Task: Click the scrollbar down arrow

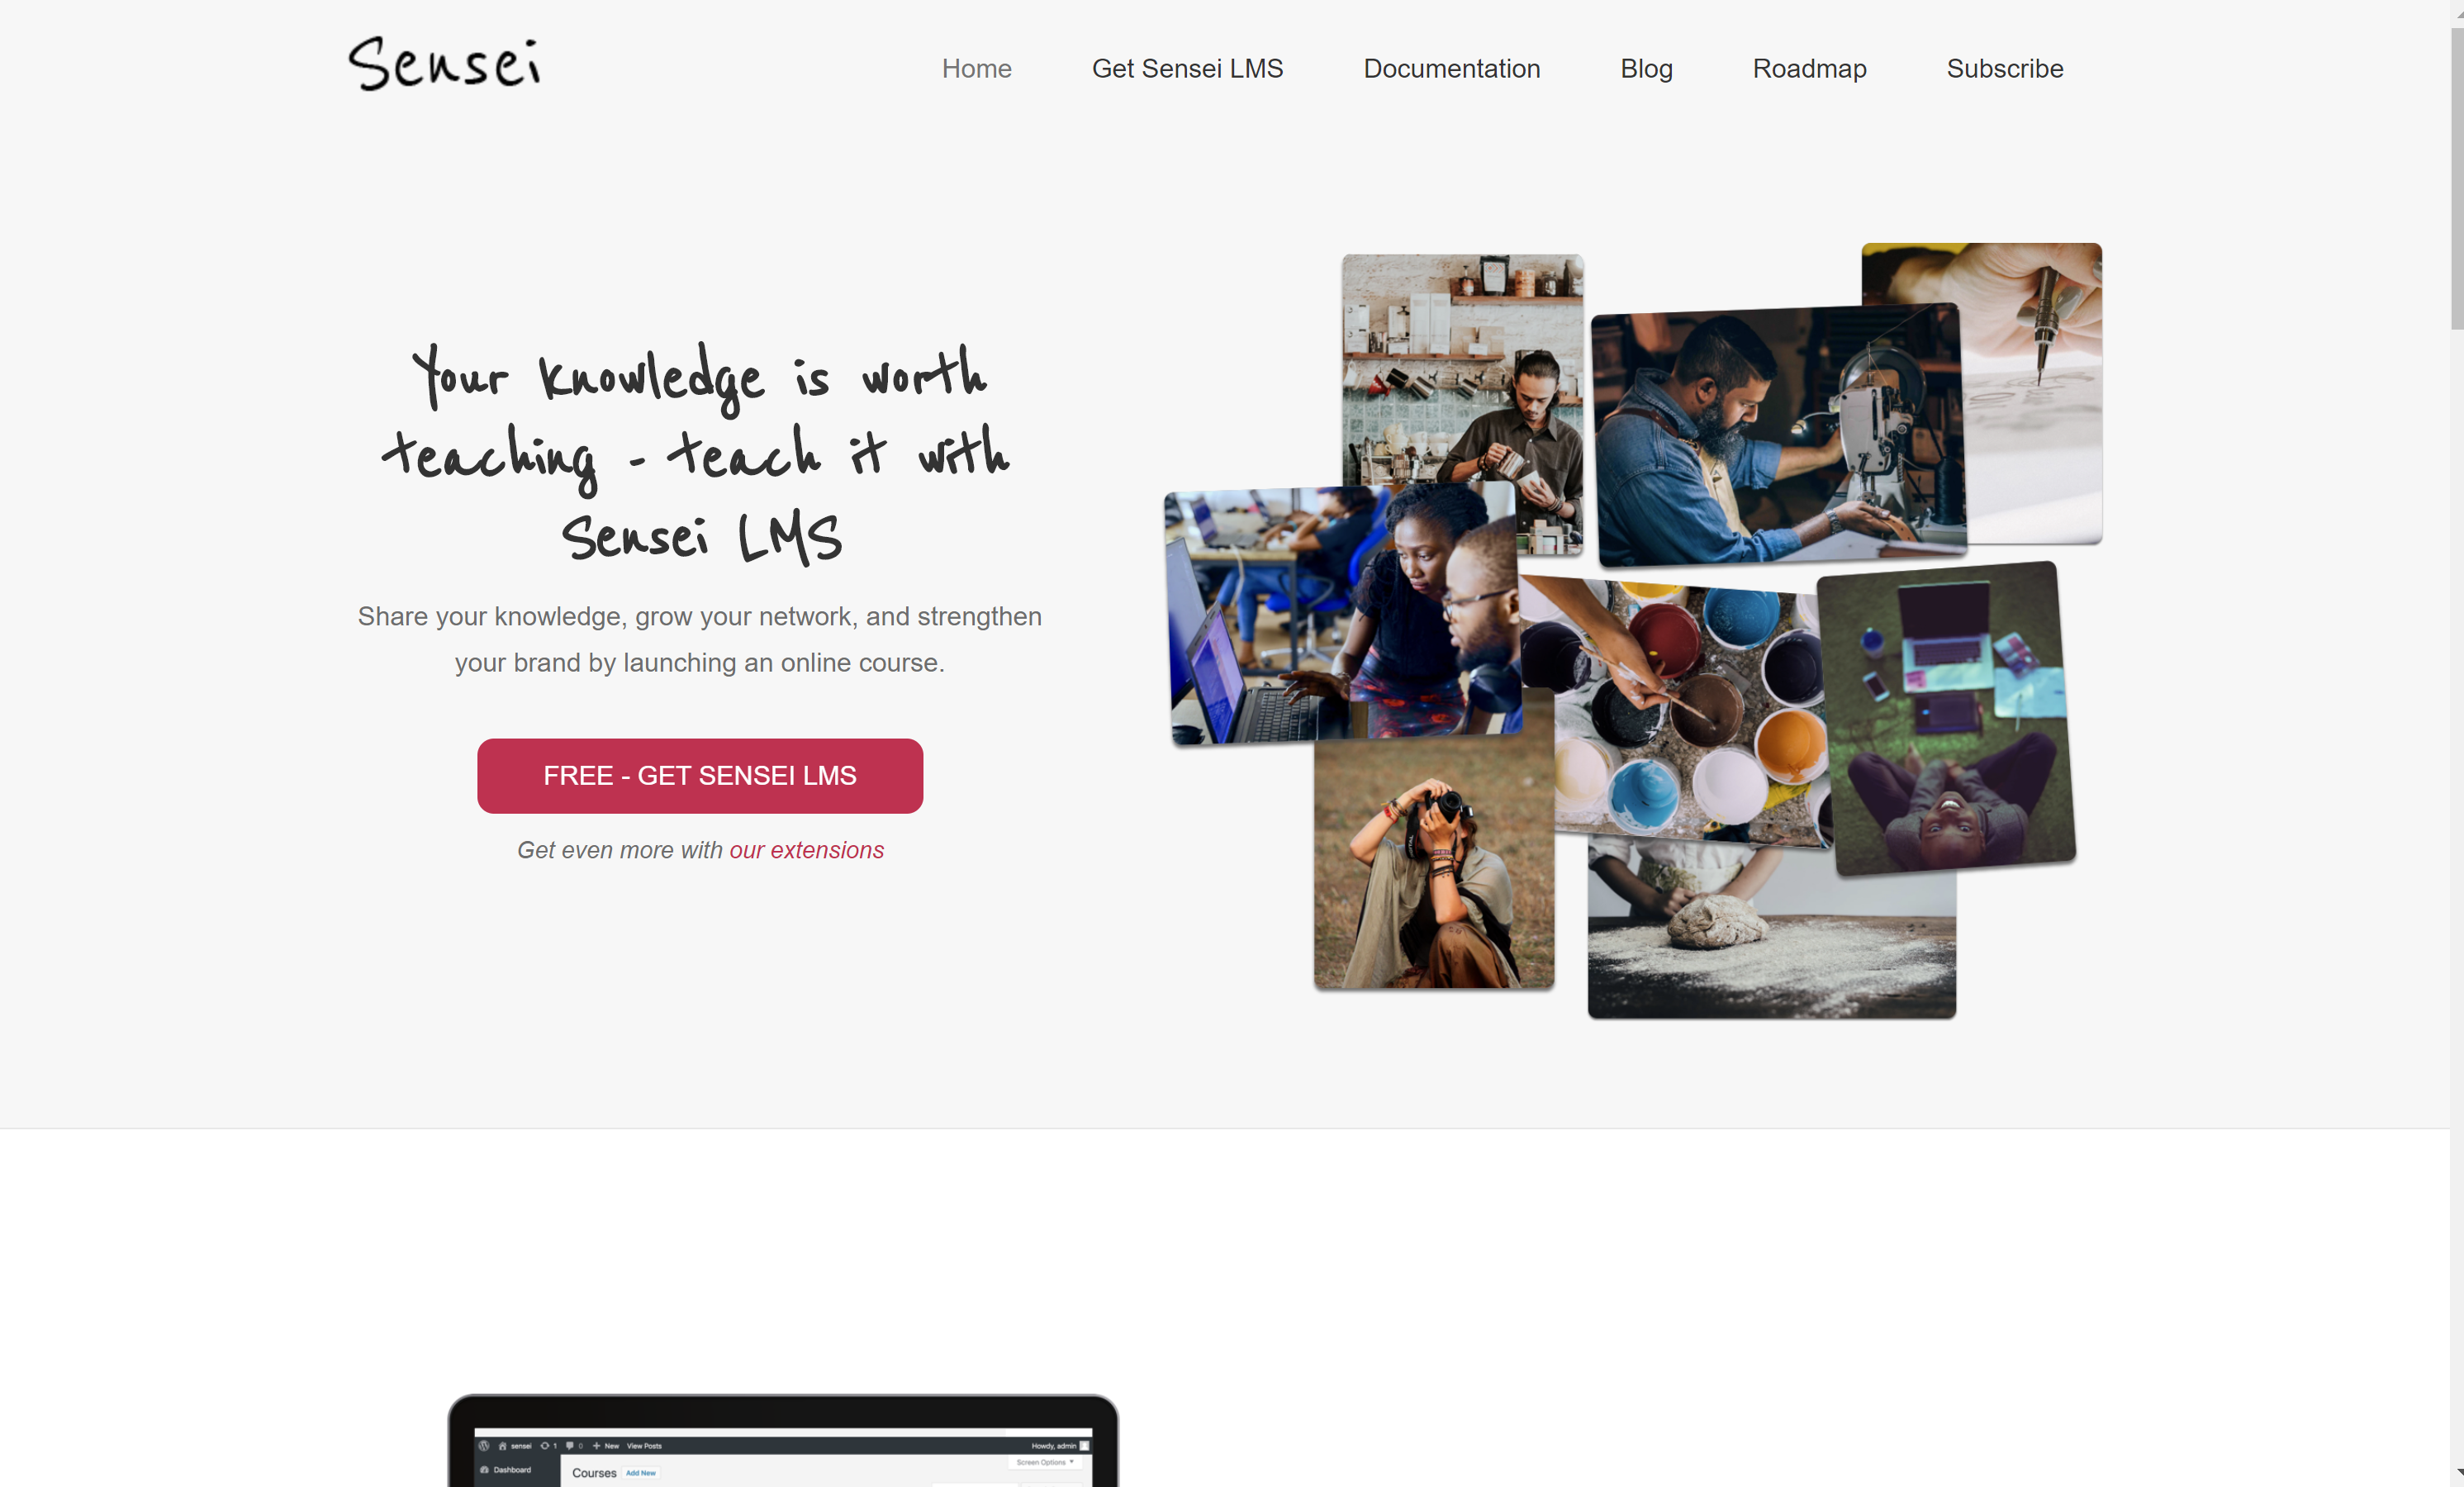Action: (2456, 1473)
